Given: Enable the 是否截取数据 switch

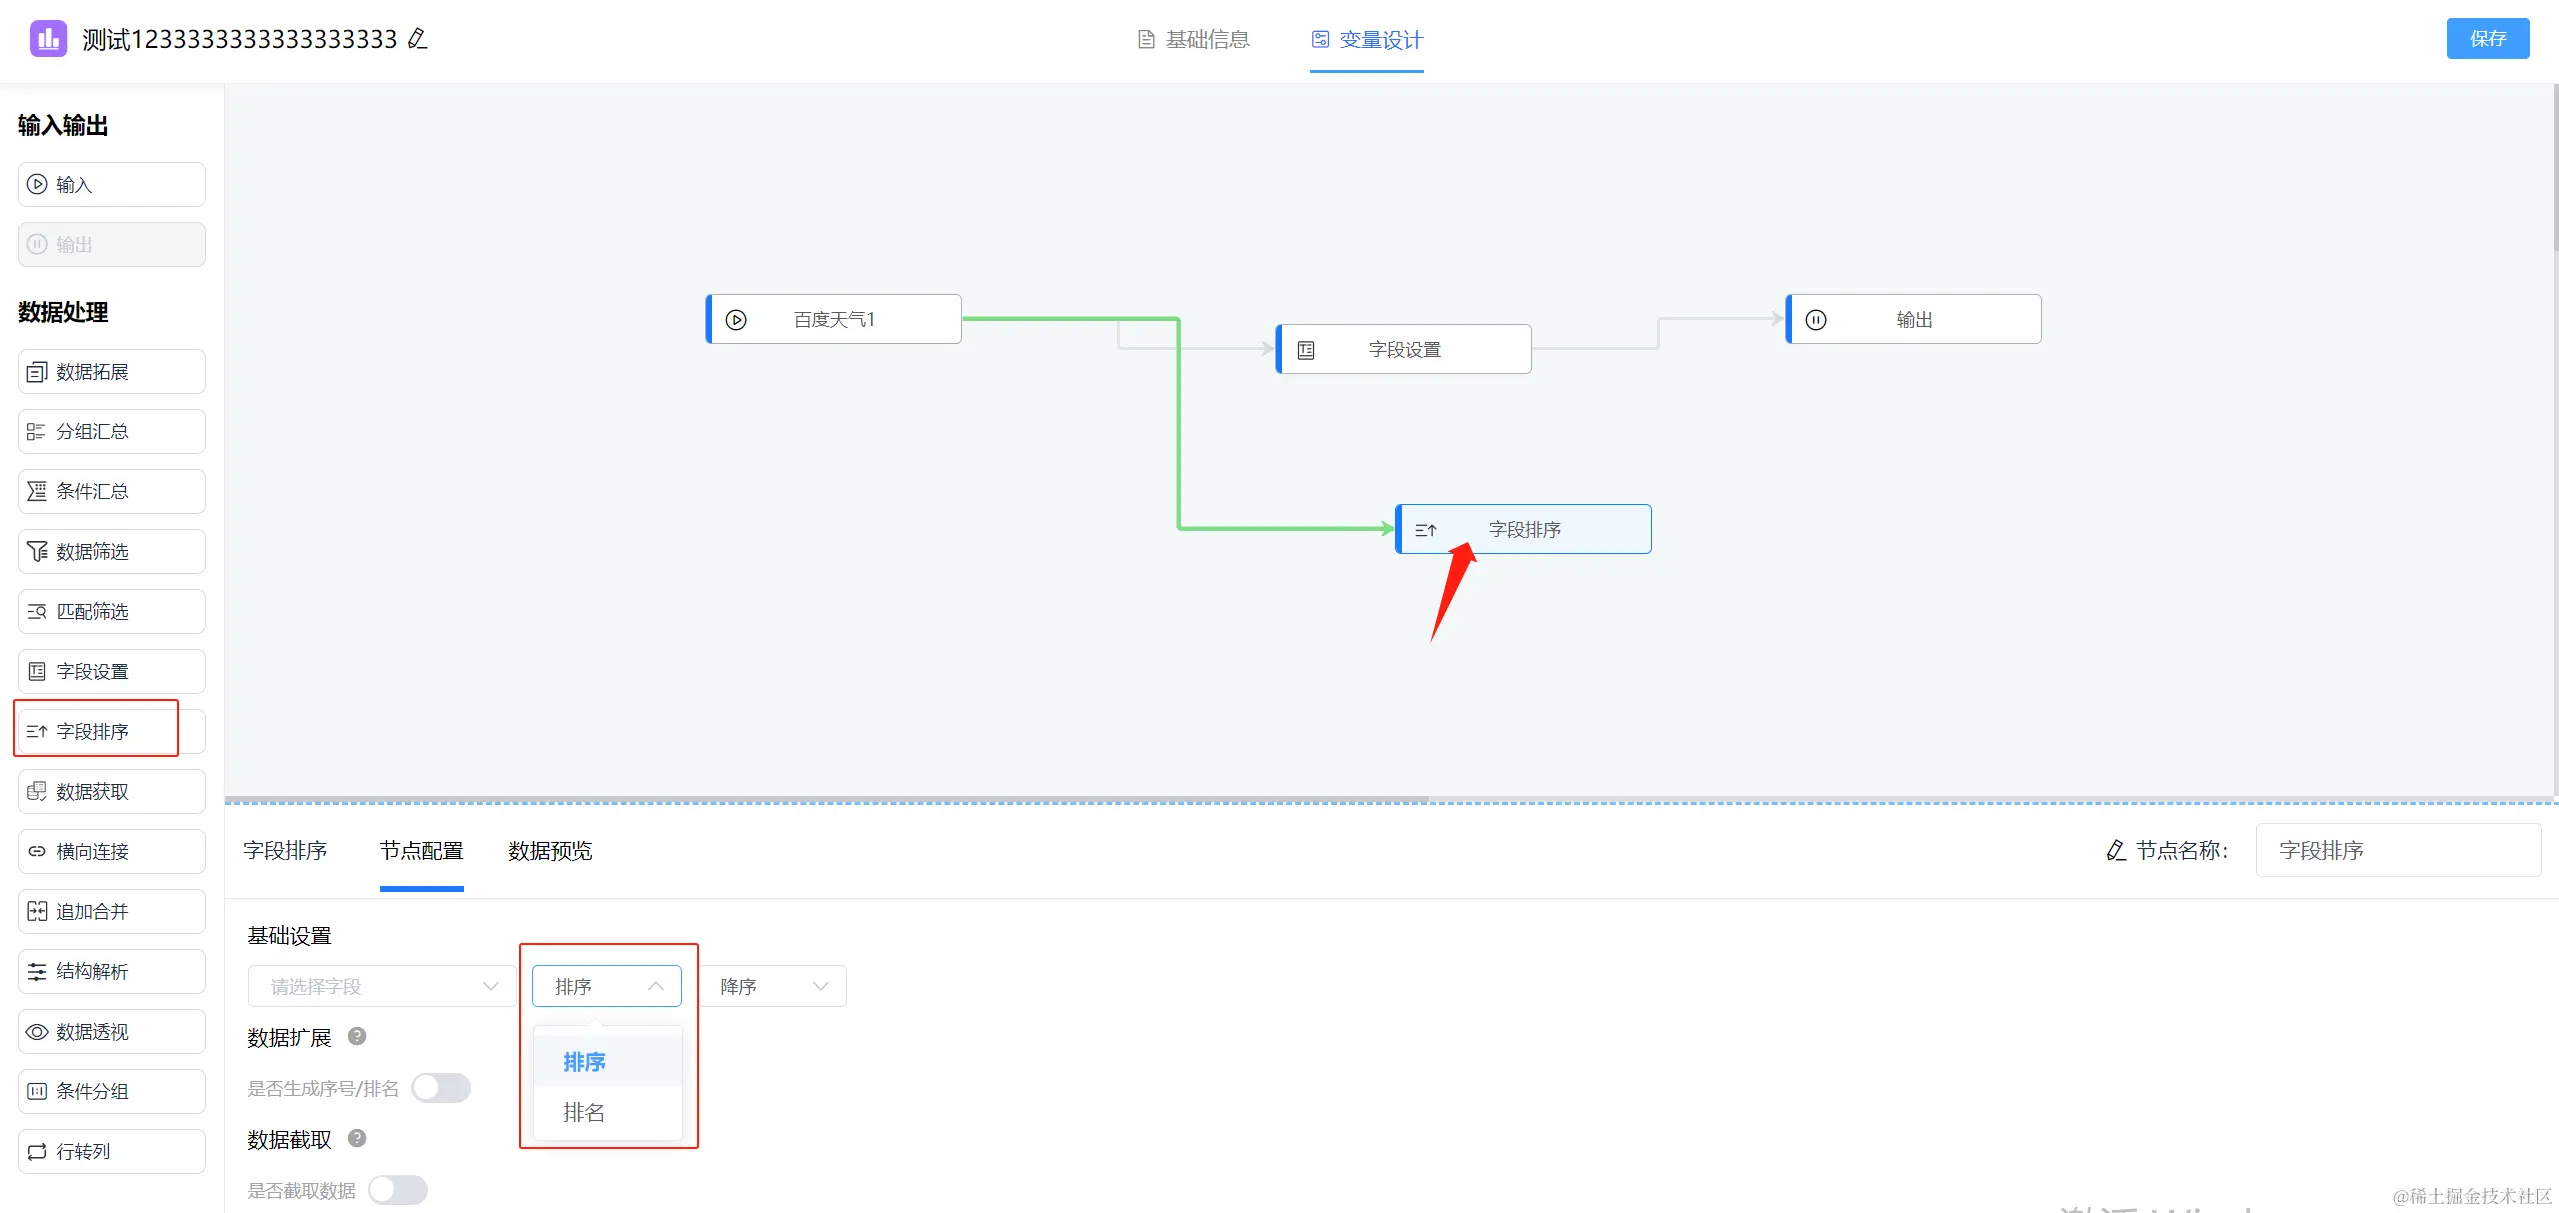Looking at the screenshot, I should [x=398, y=1190].
